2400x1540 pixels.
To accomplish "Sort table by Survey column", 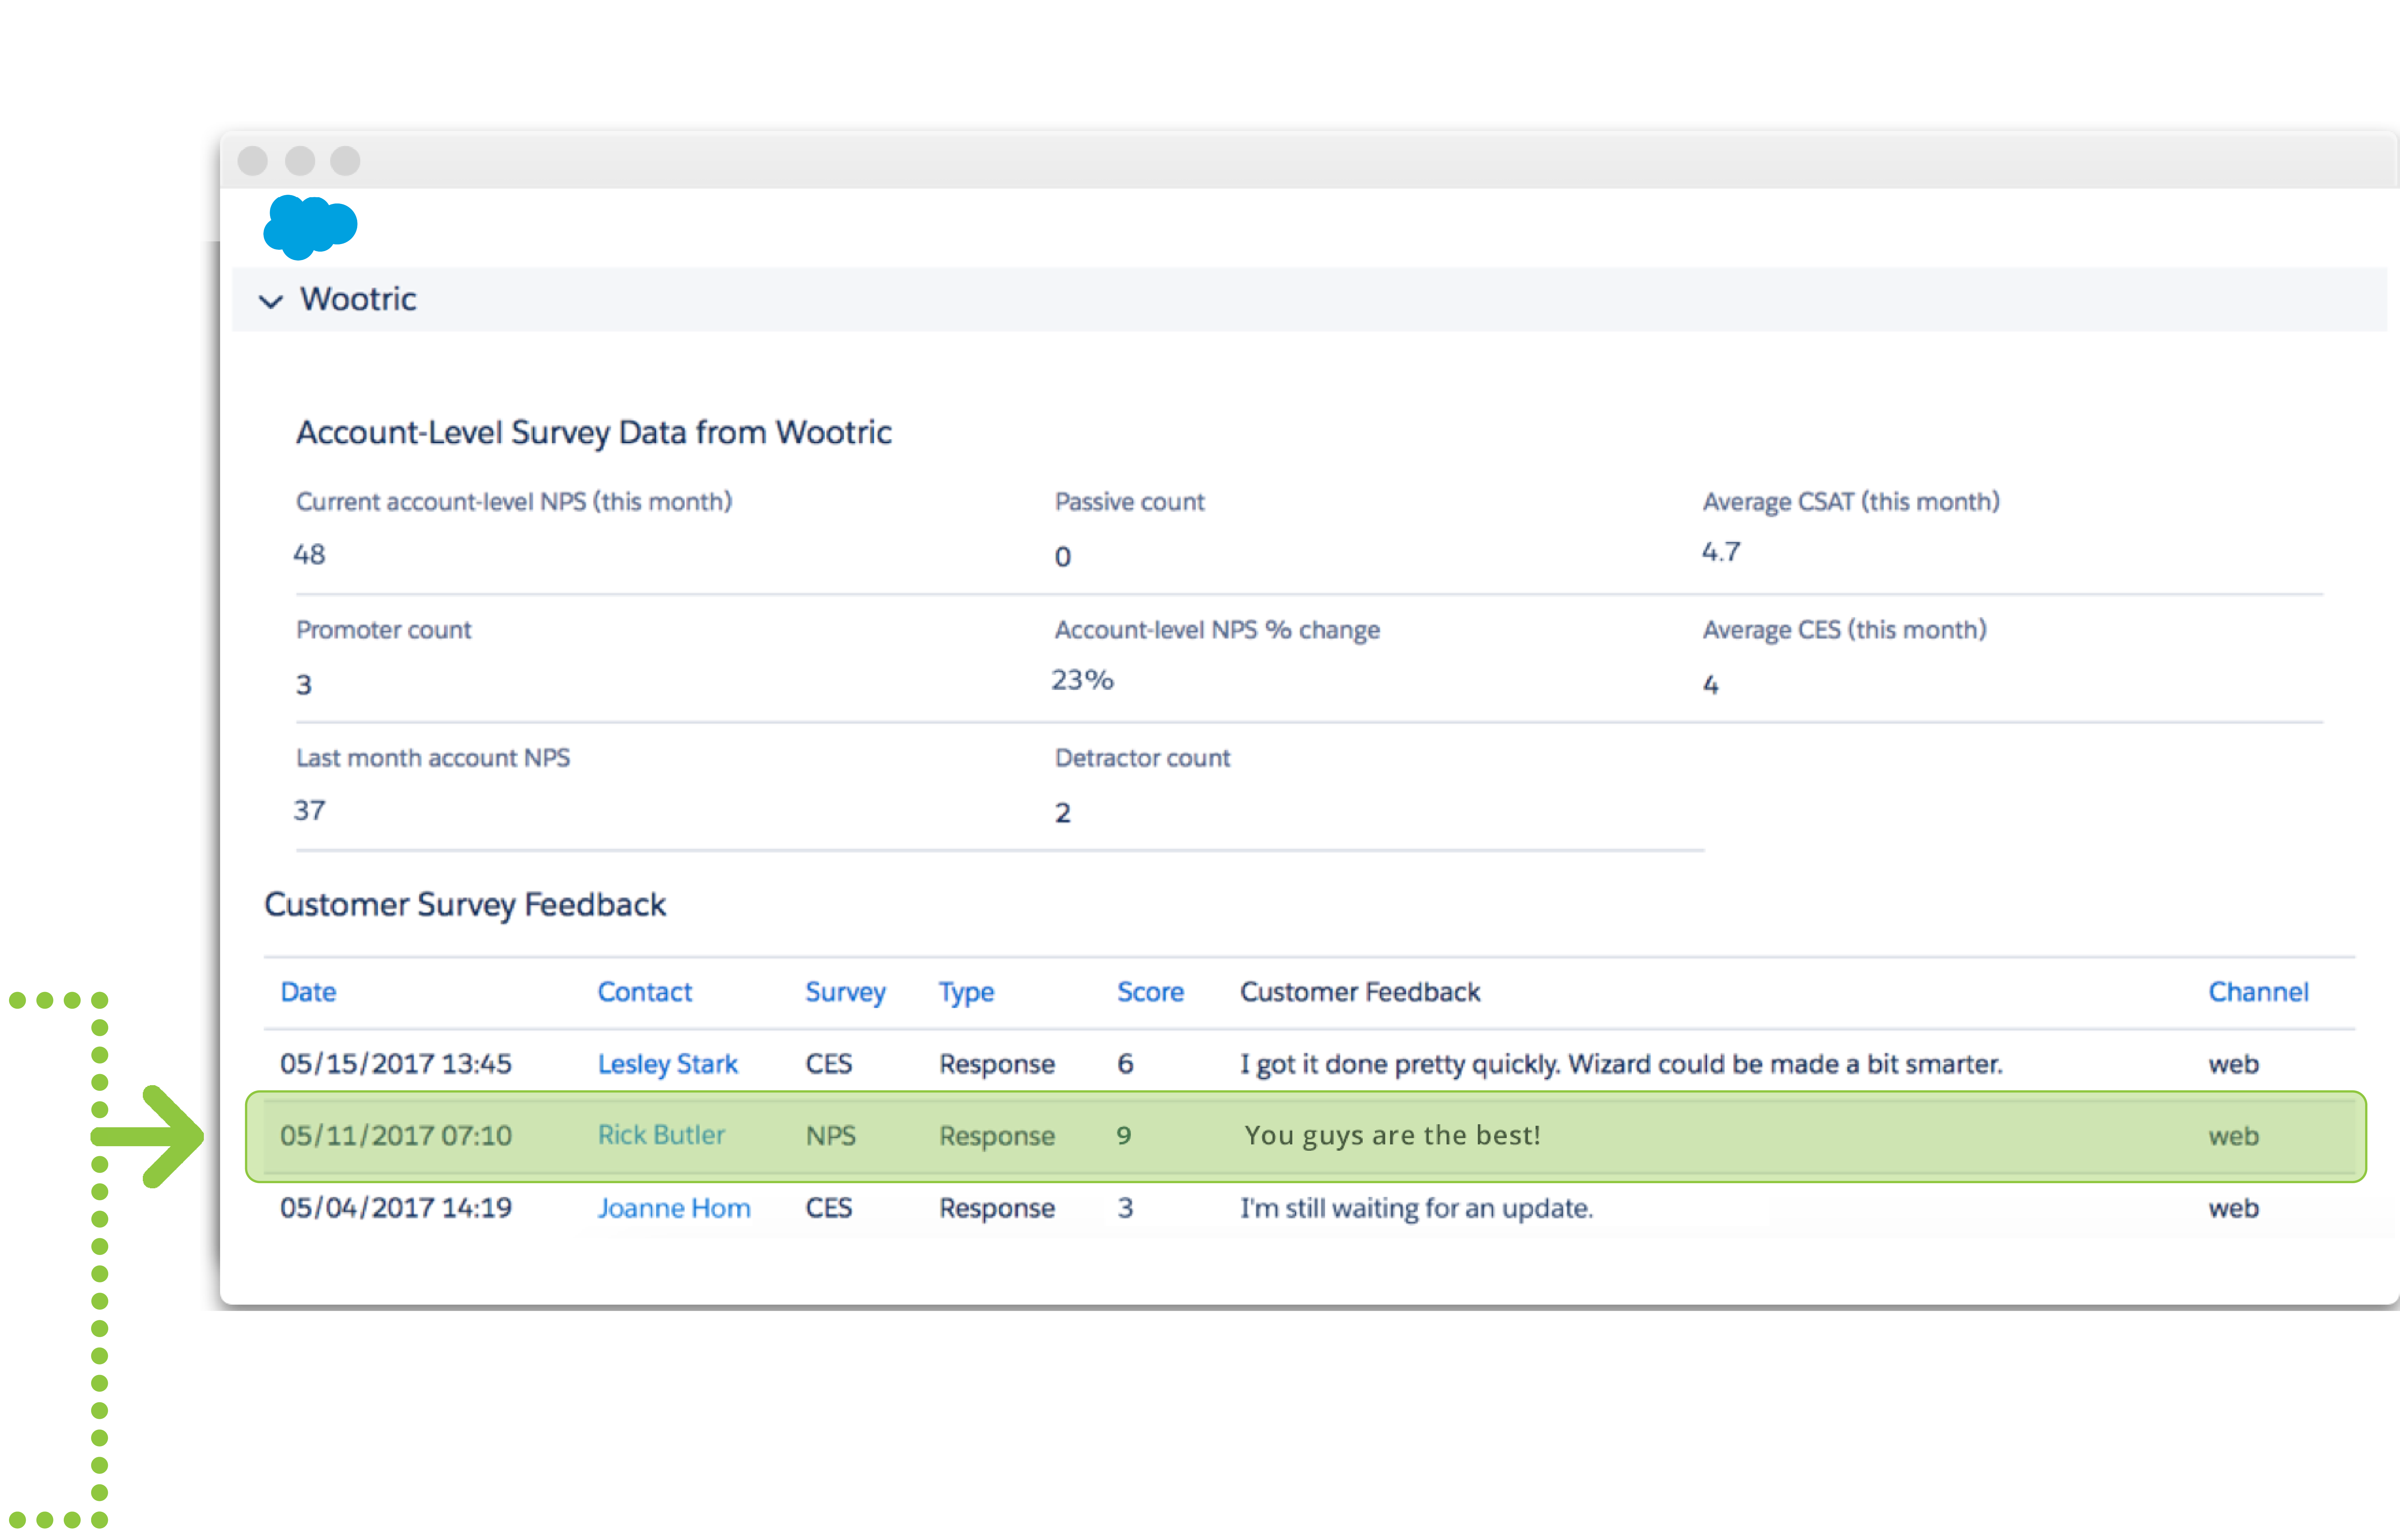I will (845, 992).
